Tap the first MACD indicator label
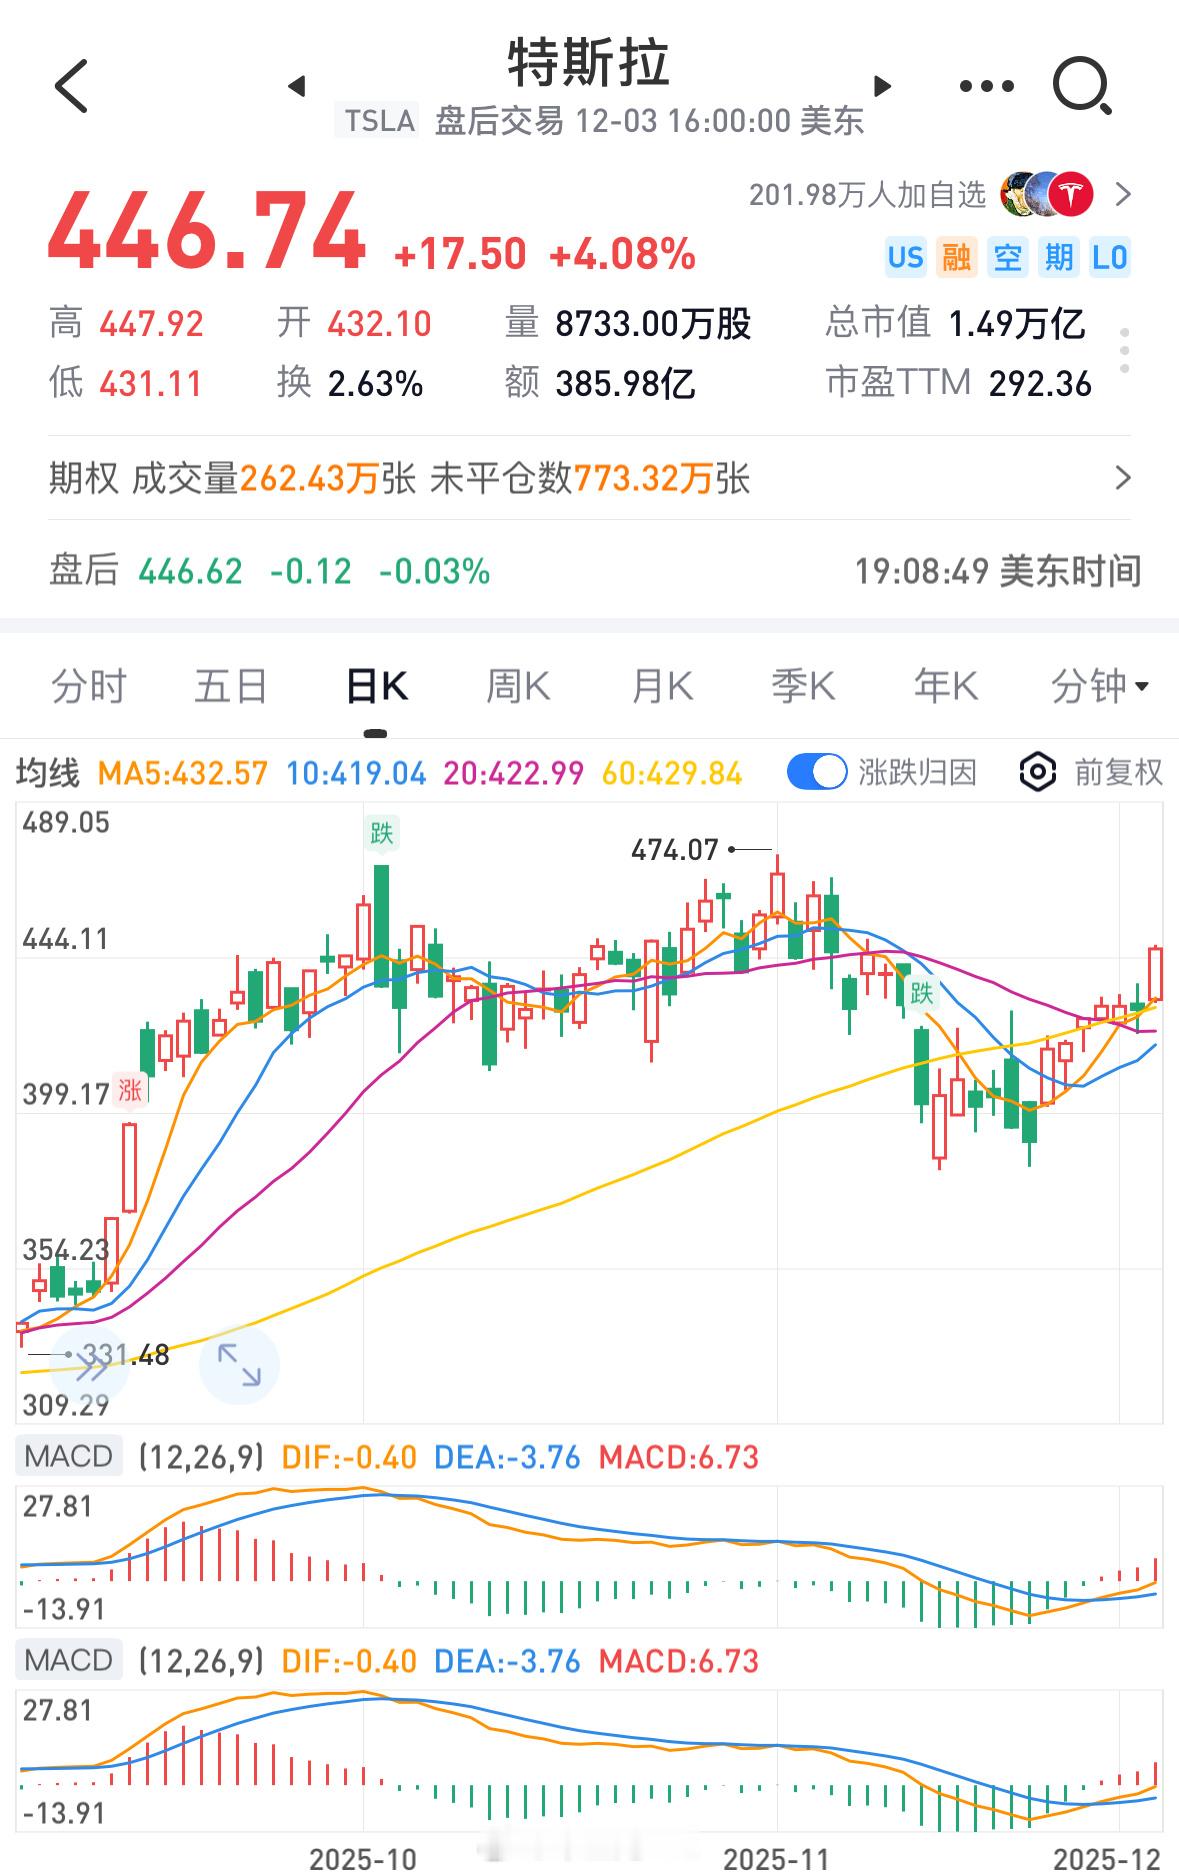Viewport: 1179px width, 1873px height. pyautogui.click(x=68, y=1456)
